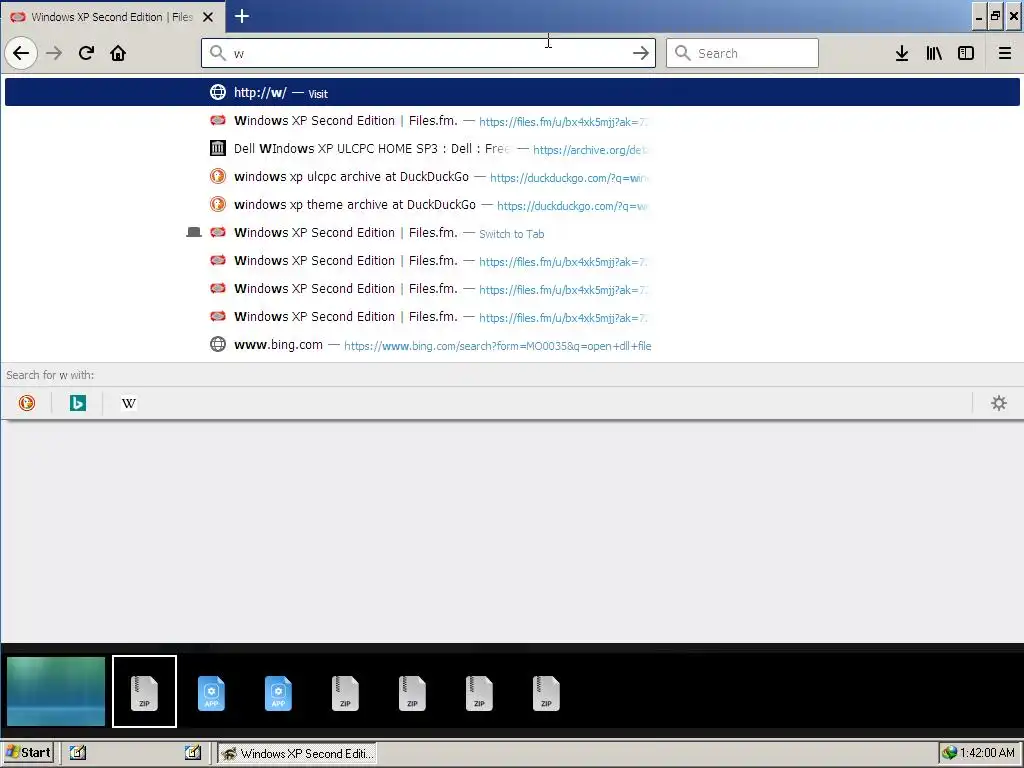Image resolution: width=1024 pixels, height=768 pixels.
Task: Open the hamburger application menu
Action: coord(1005,53)
